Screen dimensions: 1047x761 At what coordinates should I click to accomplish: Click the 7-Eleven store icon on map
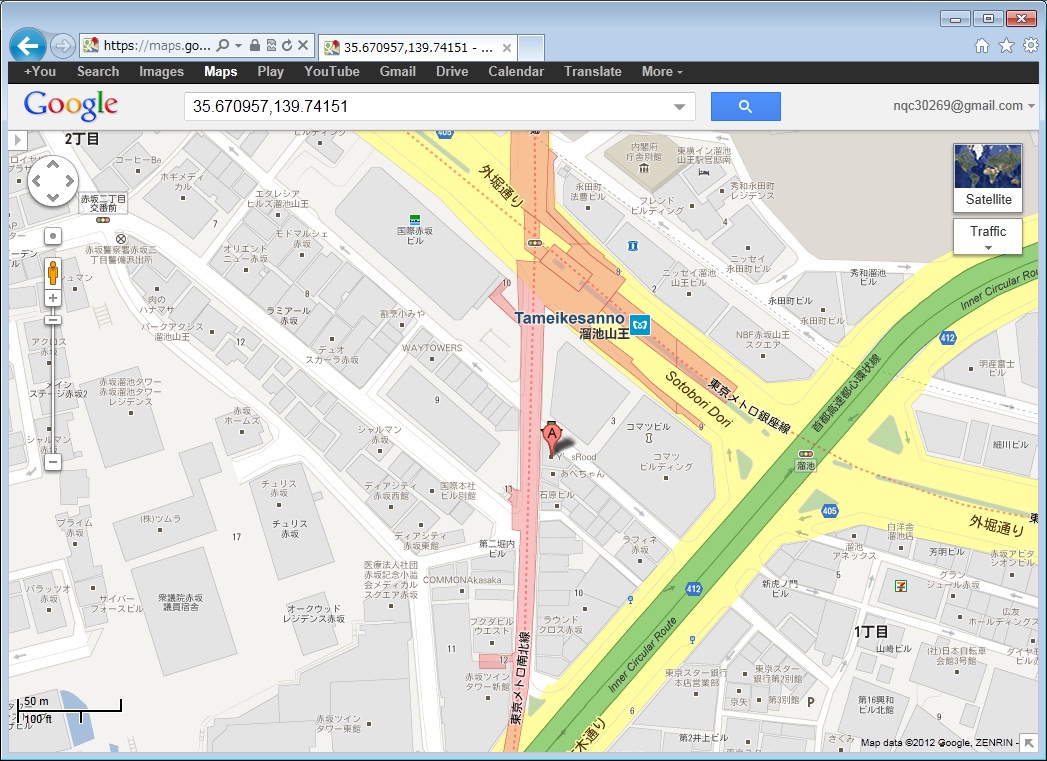coord(901,586)
